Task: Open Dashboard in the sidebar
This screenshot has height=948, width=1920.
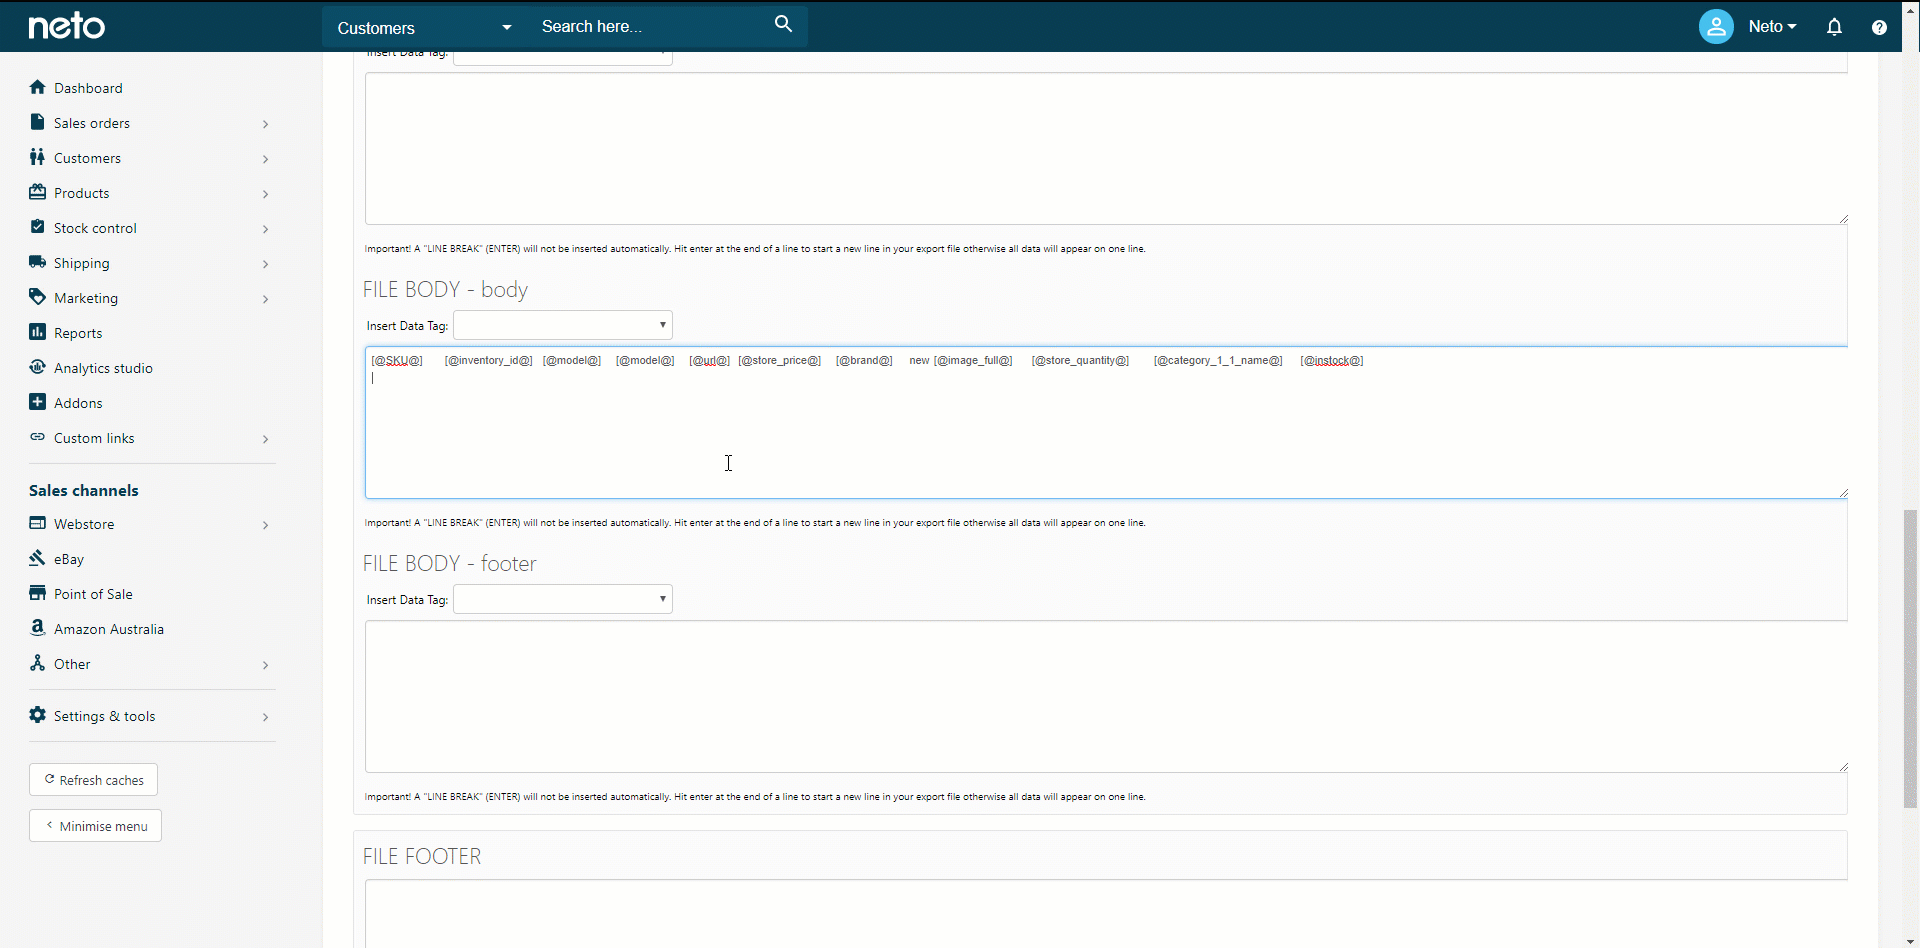Action: 88,88
